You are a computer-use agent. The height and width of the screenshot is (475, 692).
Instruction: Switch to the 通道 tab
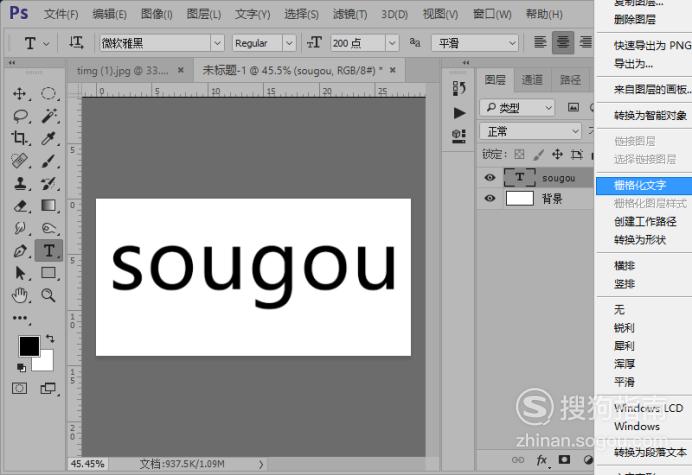(x=532, y=80)
